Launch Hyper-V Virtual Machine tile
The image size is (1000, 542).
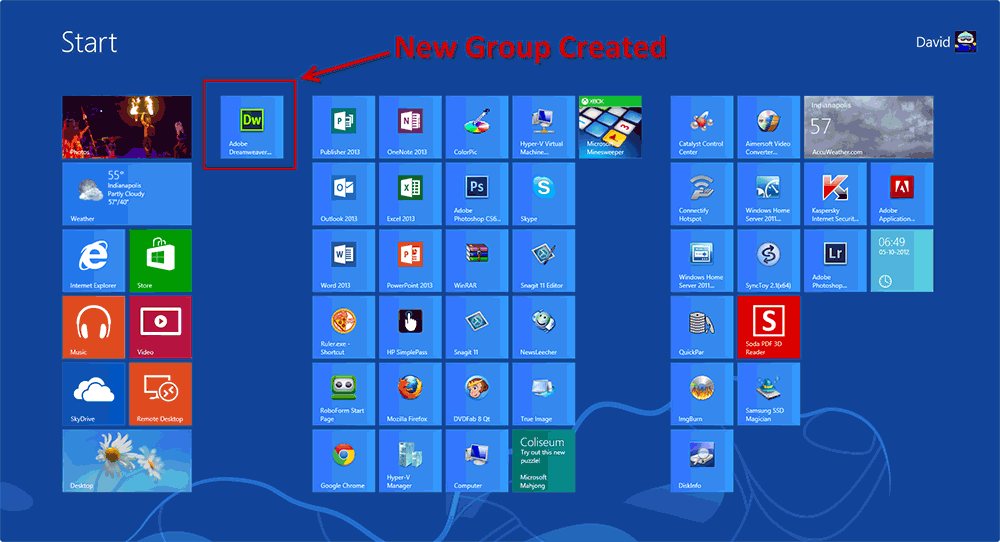543,127
